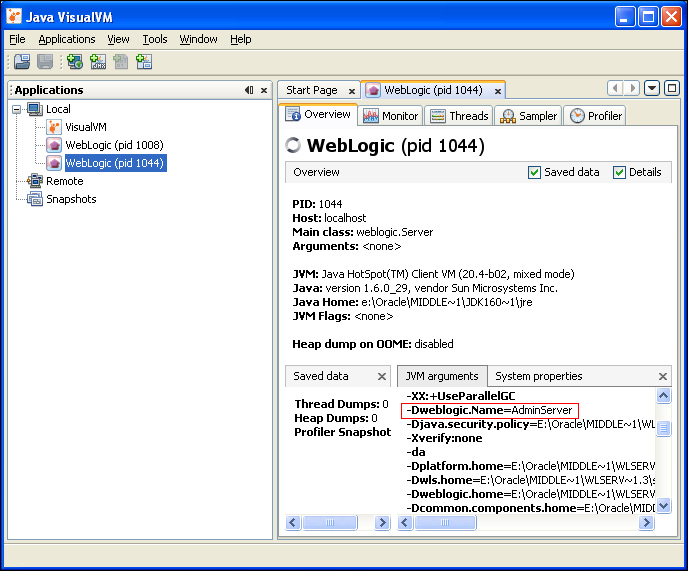Maximize the editor window area
The height and width of the screenshot is (571, 688).
(x=672, y=88)
